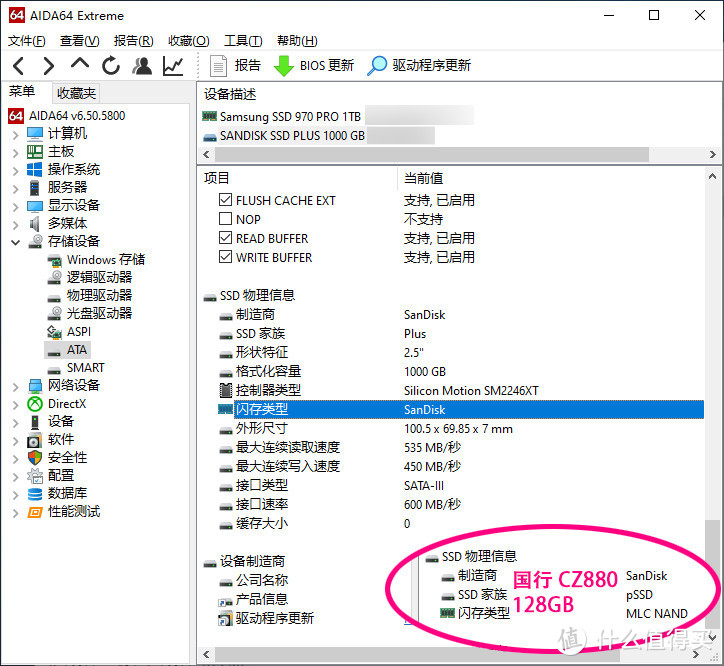Select 主板 motherboard item in tree
This screenshot has height=666, width=724.
tap(50, 151)
